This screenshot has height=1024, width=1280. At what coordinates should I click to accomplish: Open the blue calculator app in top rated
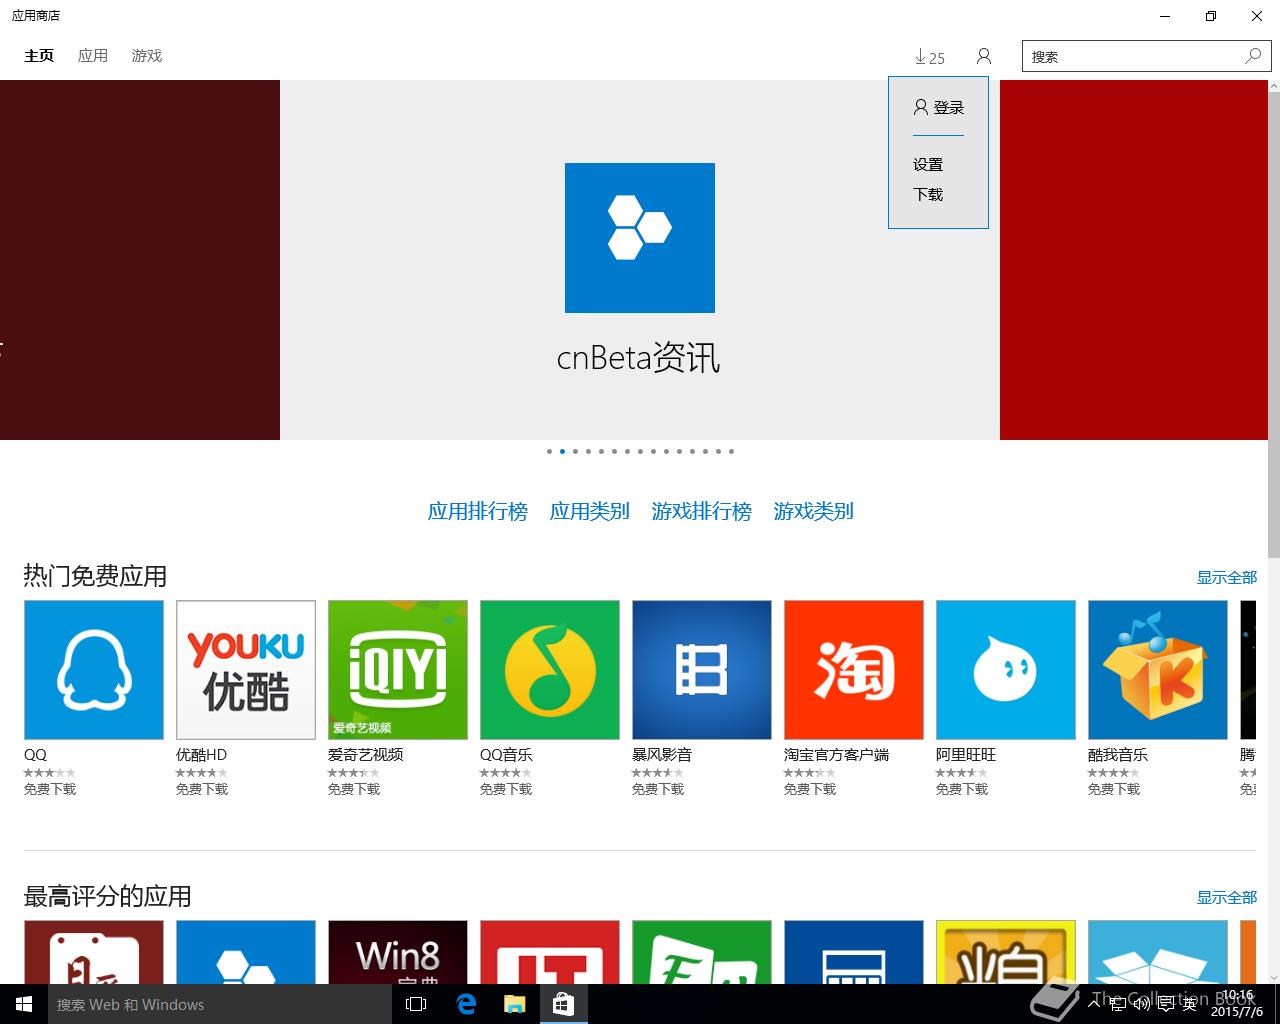coord(854,952)
